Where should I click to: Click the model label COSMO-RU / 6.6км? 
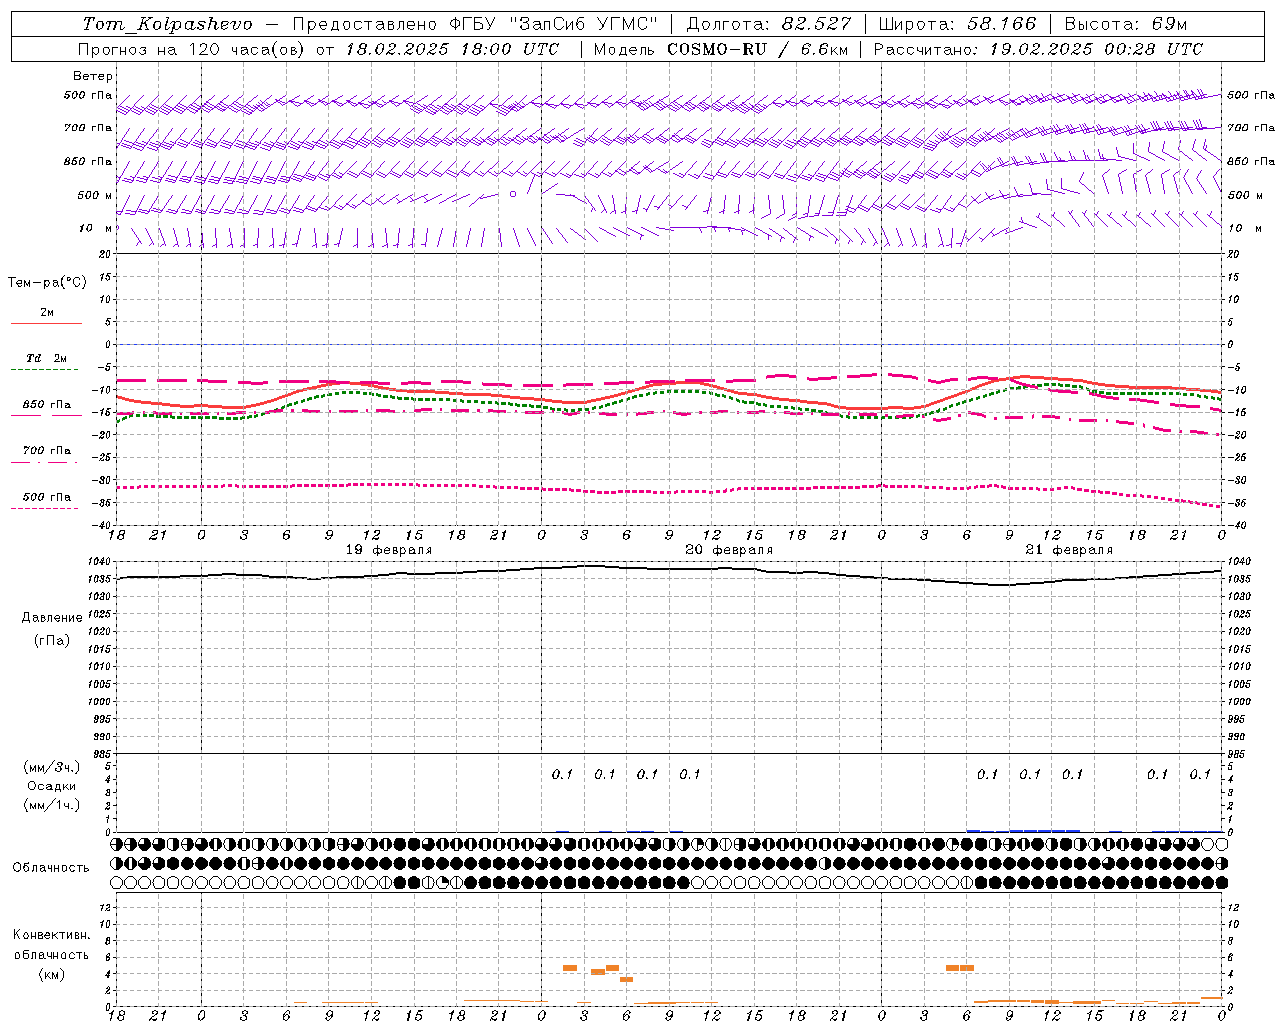[x=757, y=49]
